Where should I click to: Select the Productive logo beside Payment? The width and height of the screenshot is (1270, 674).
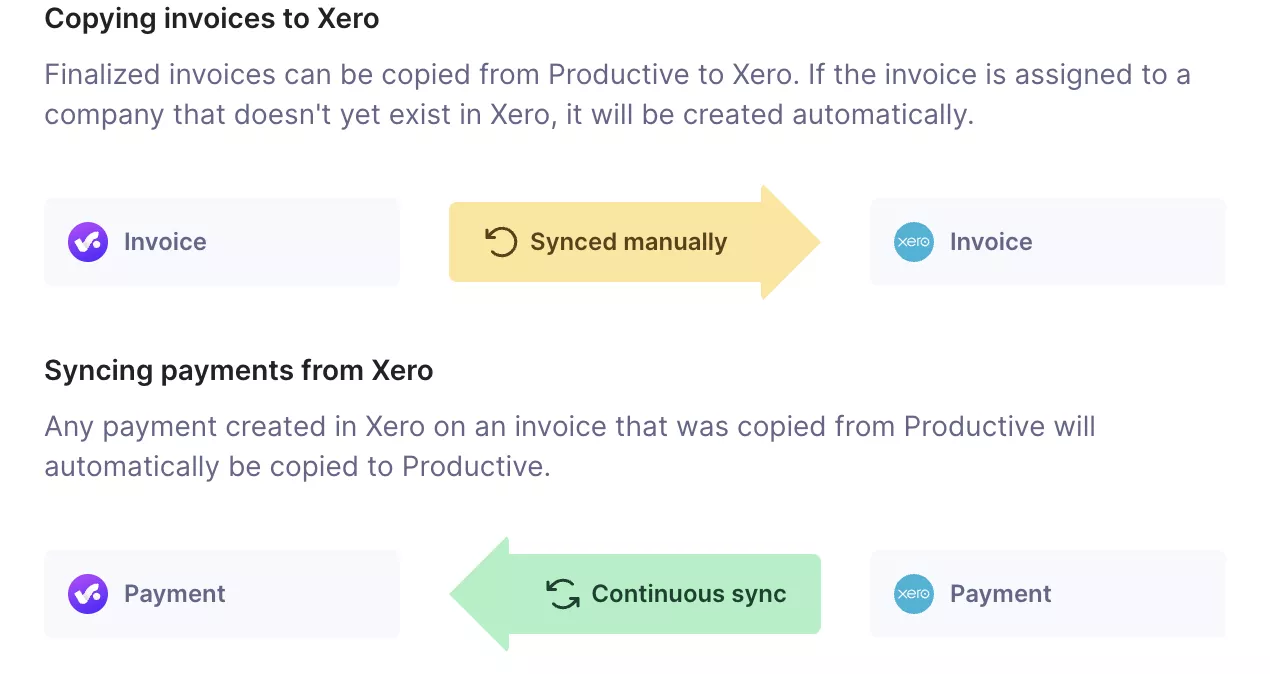coord(88,594)
